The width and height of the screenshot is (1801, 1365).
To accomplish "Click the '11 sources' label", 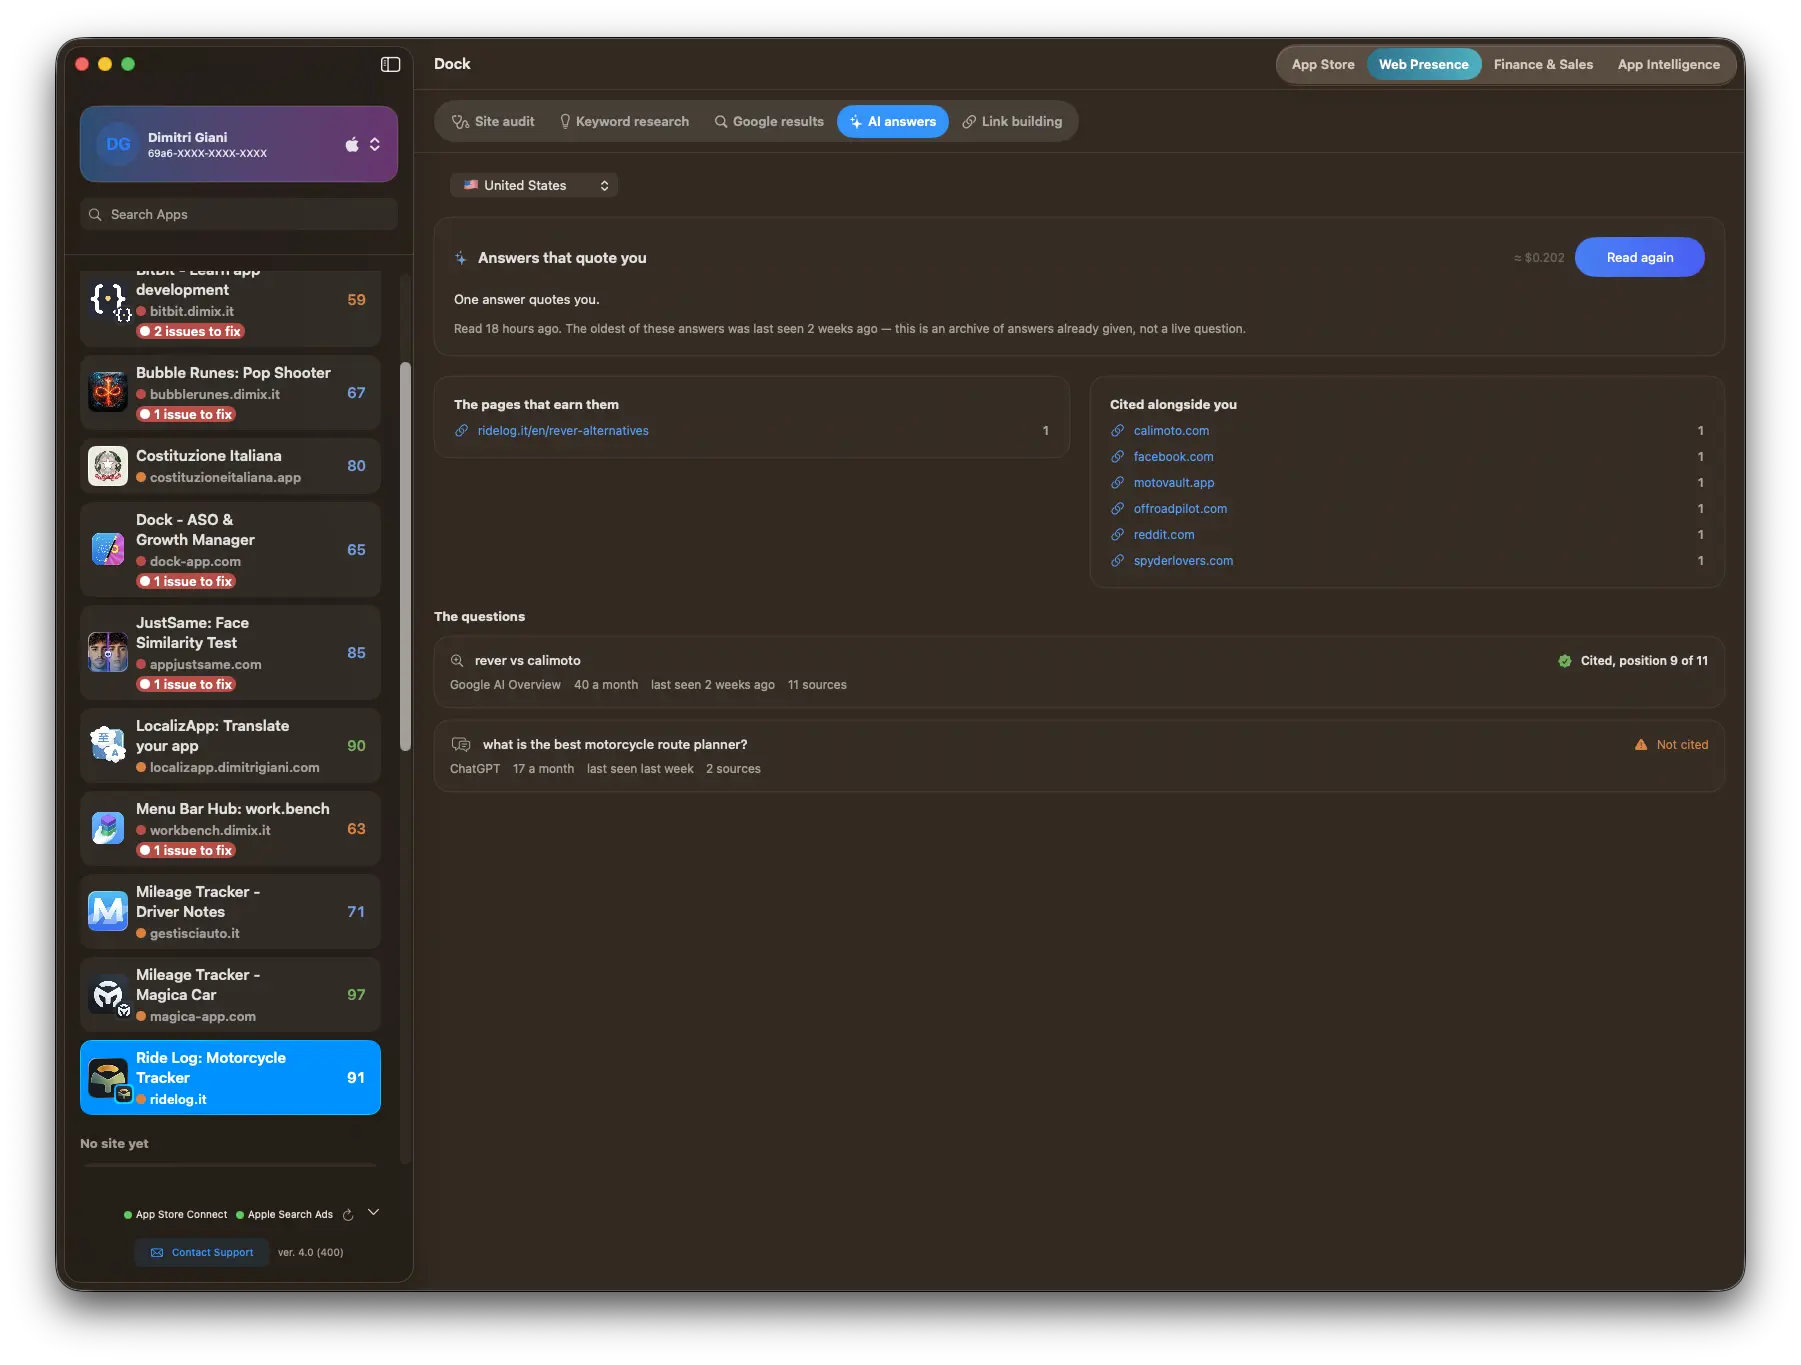I will pyautogui.click(x=817, y=685).
